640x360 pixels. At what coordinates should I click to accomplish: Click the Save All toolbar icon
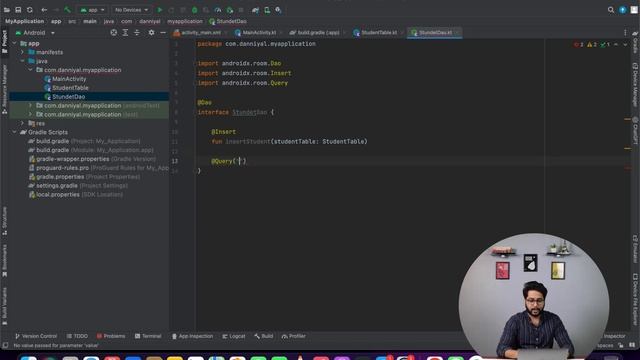point(18,10)
